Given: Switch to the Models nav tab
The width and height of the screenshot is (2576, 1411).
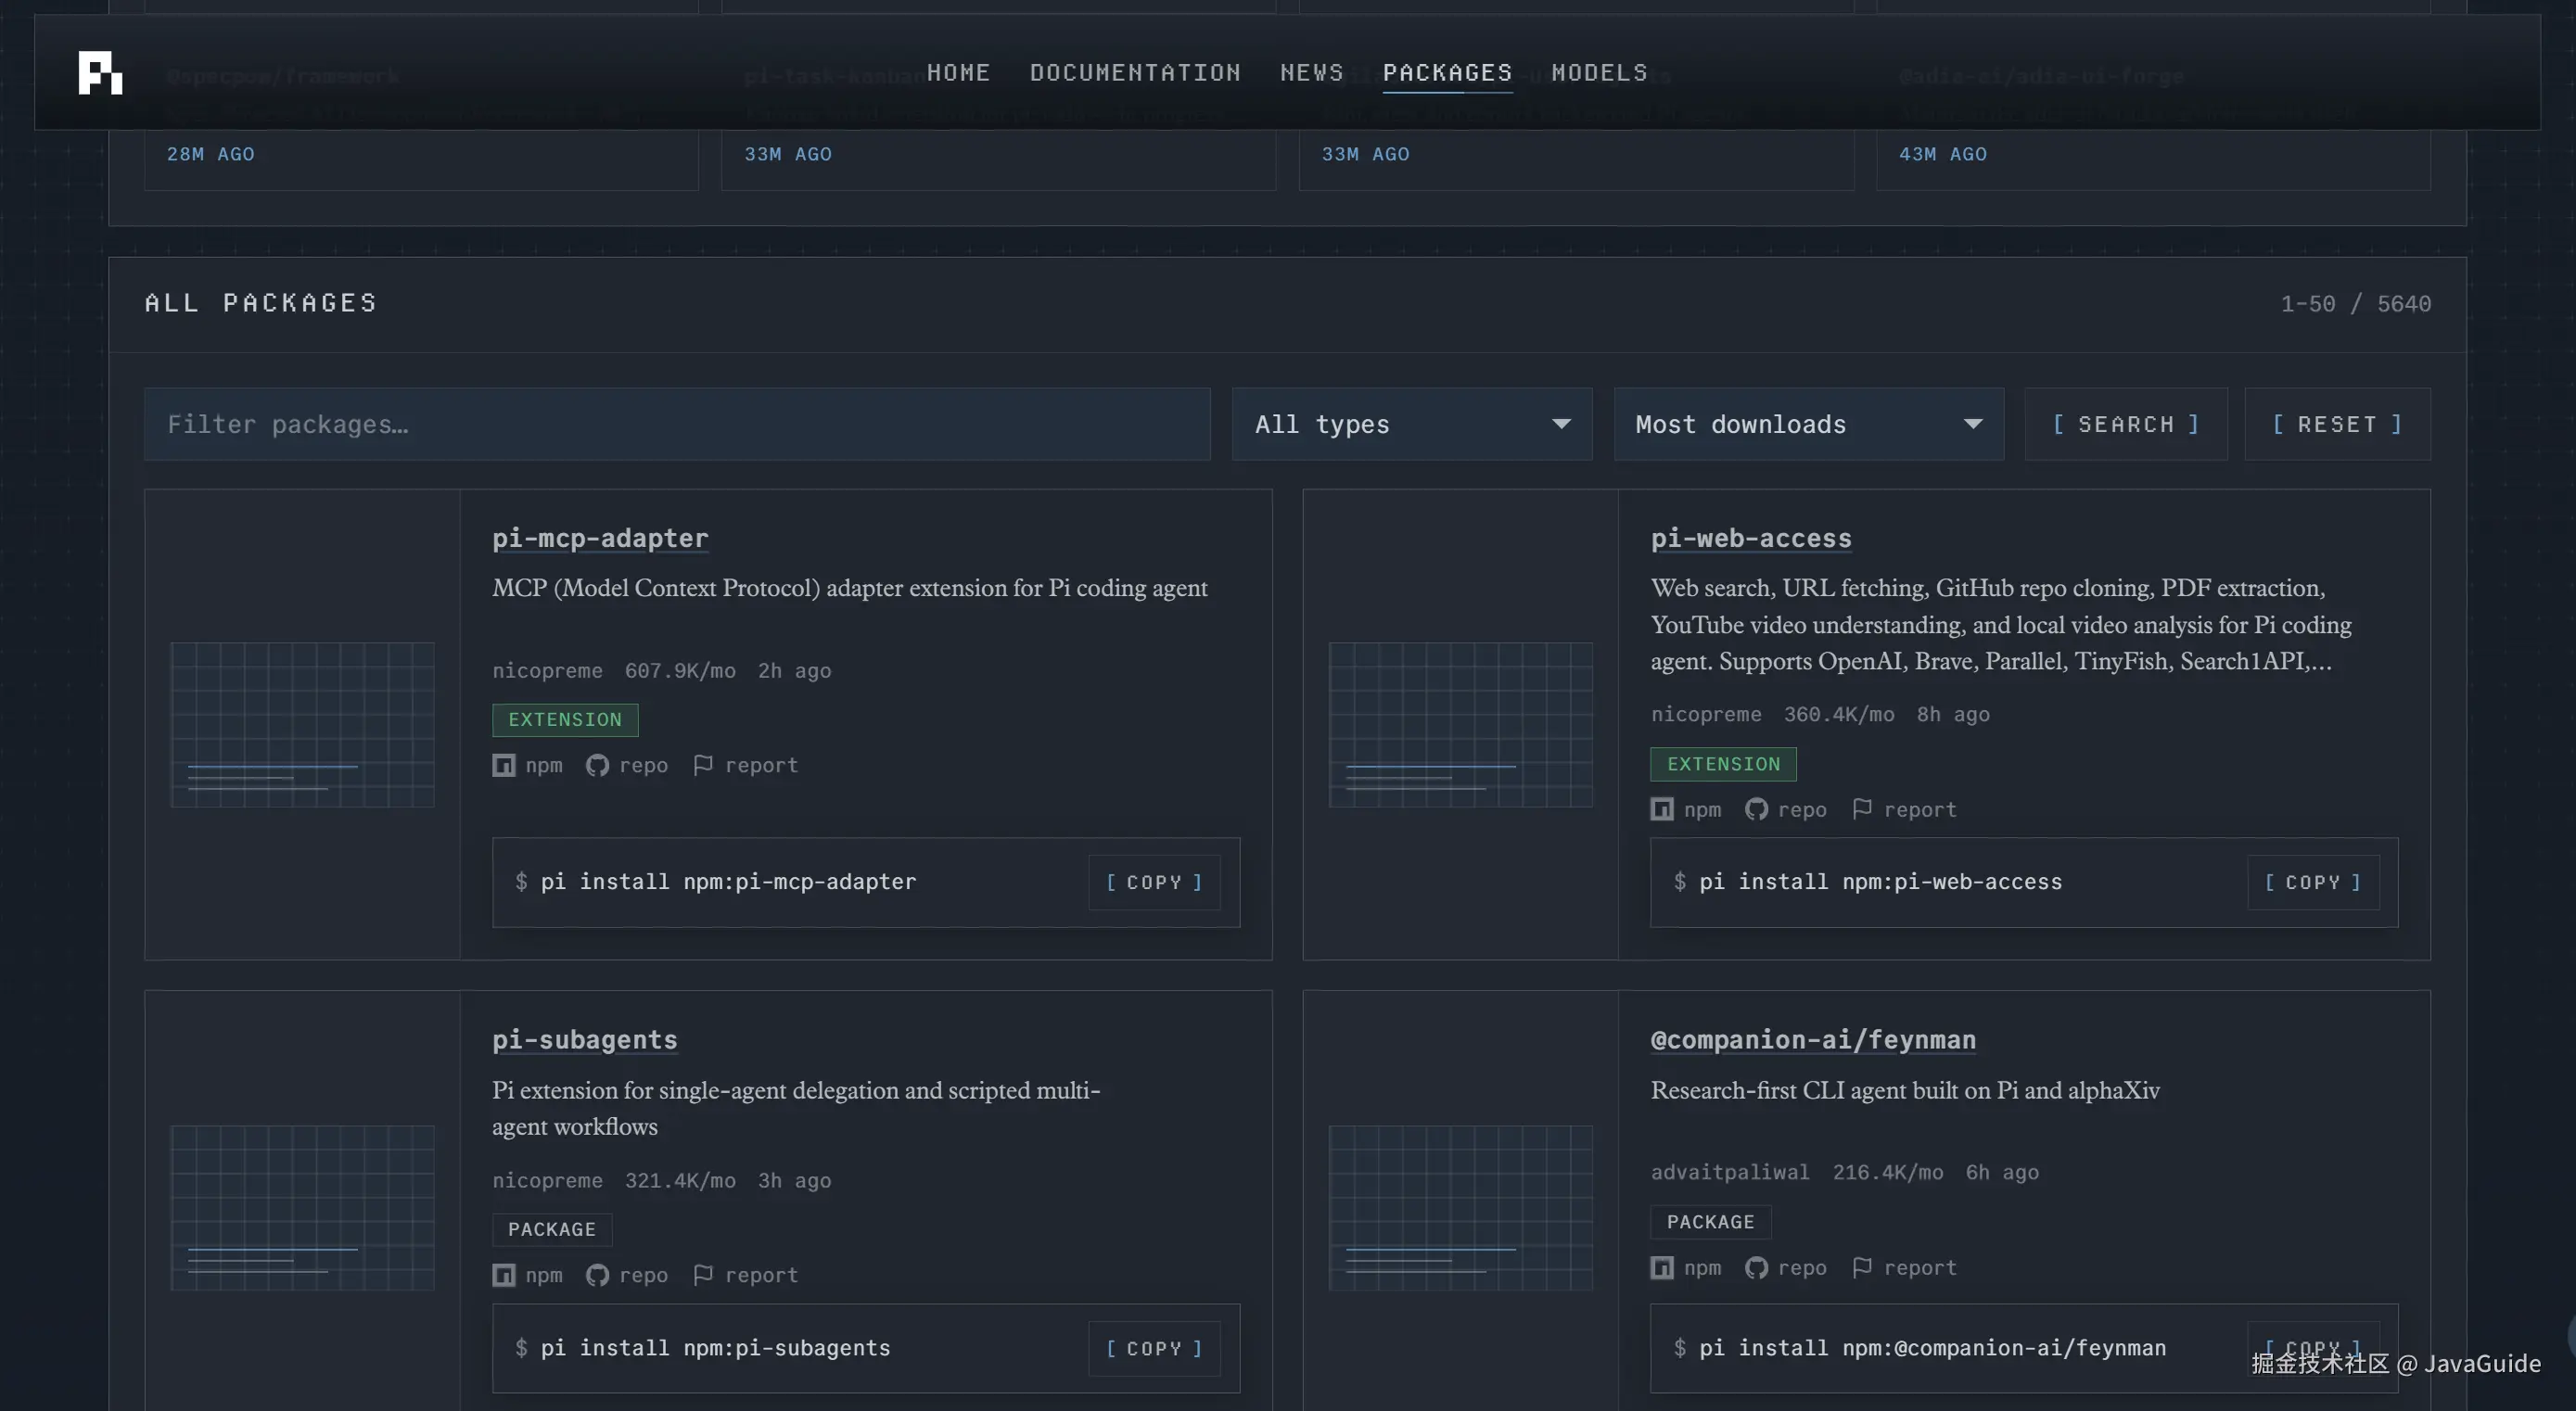Looking at the screenshot, I should pos(1599,73).
